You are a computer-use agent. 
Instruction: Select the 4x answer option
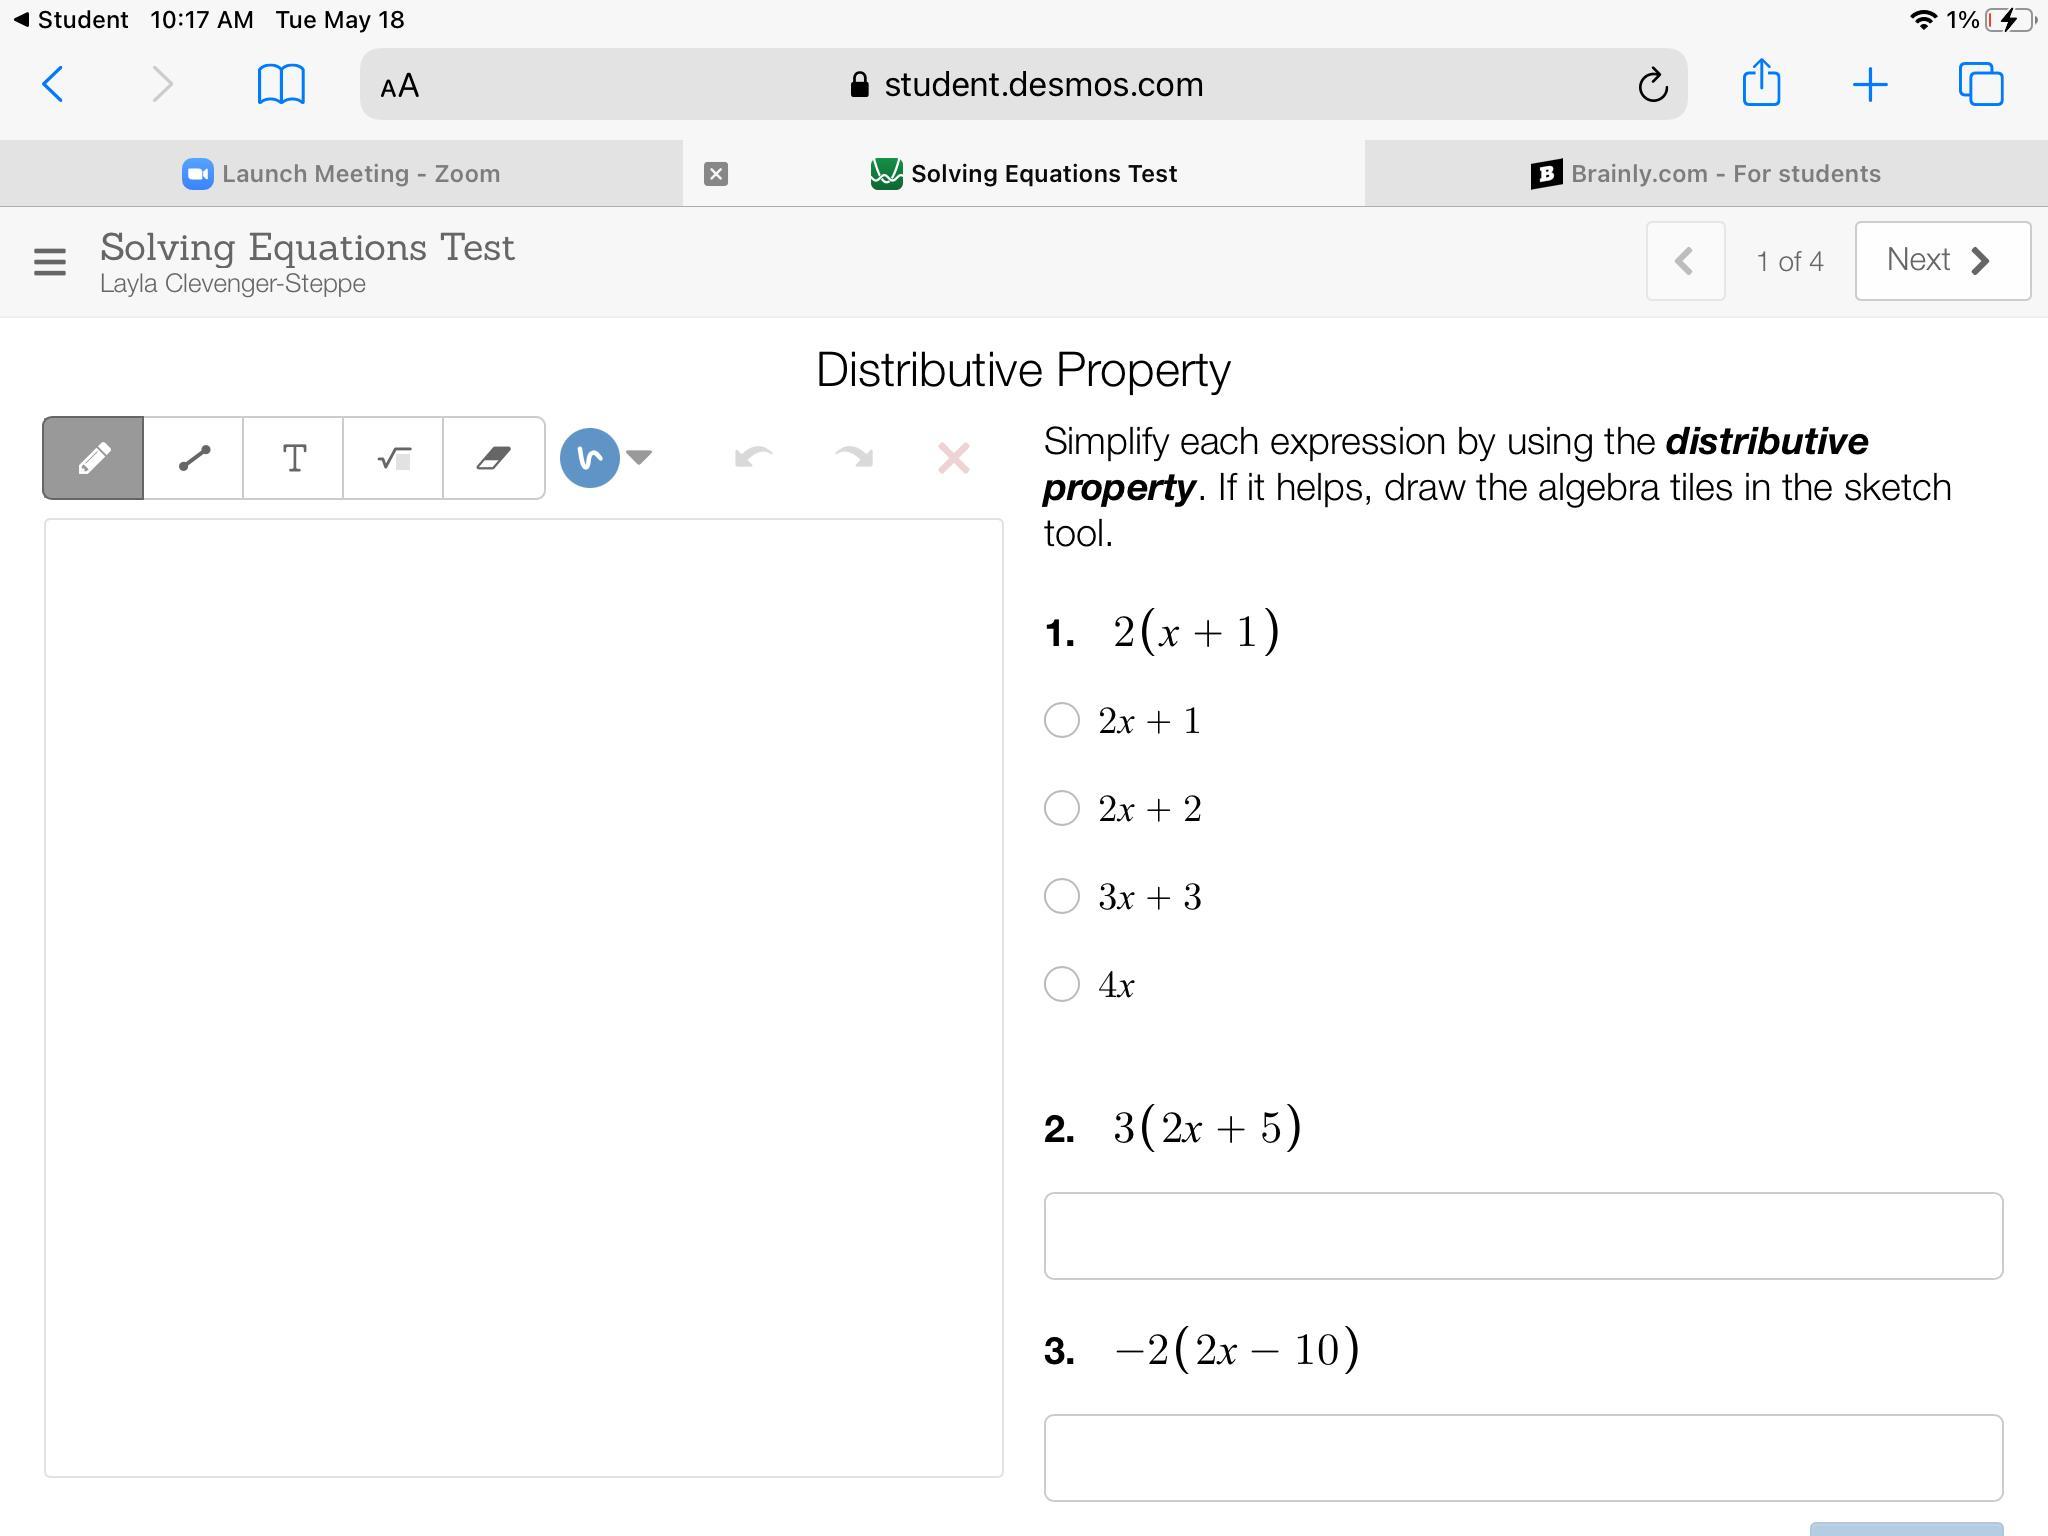(x=1061, y=984)
